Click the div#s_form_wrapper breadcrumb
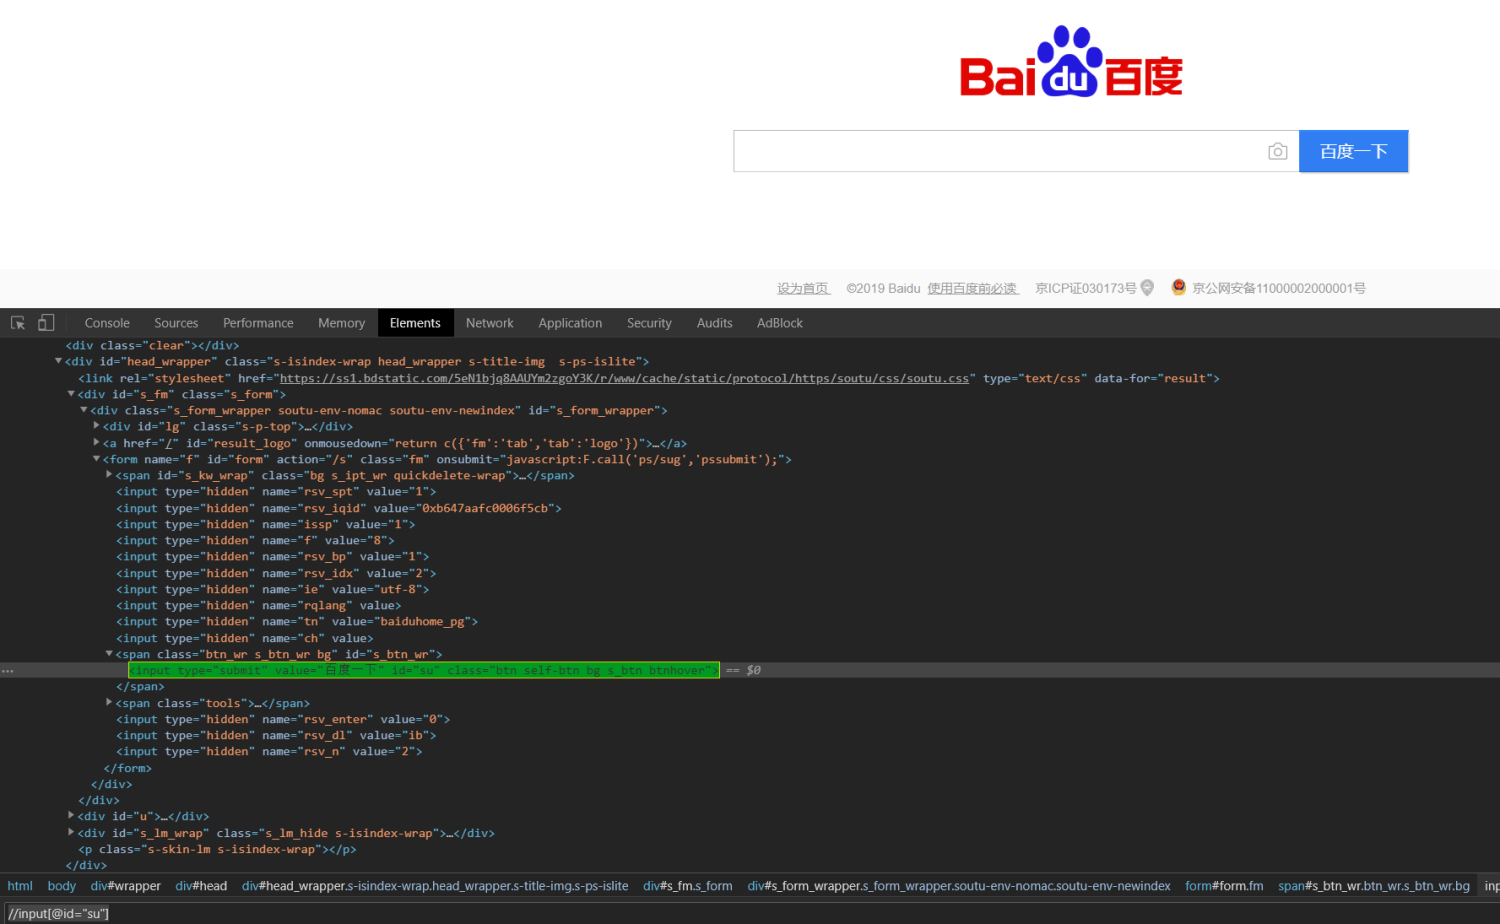Image resolution: width=1500 pixels, height=924 pixels. (959, 886)
